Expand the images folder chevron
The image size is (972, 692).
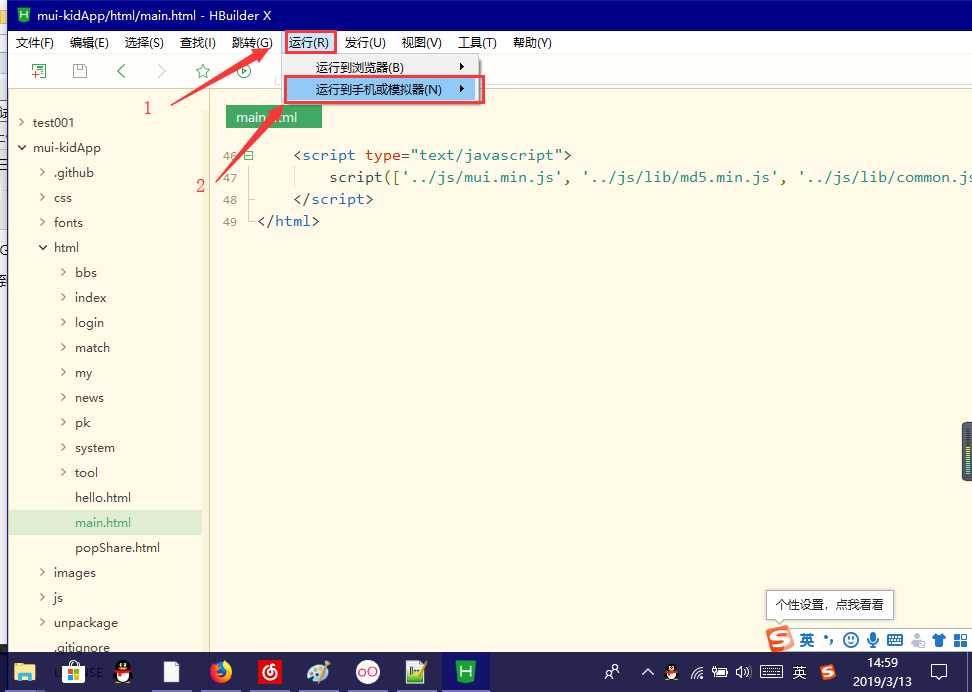(x=43, y=572)
